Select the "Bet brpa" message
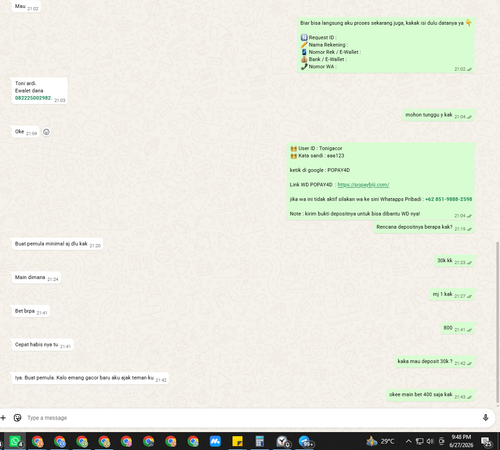The image size is (500, 450). (x=30, y=311)
